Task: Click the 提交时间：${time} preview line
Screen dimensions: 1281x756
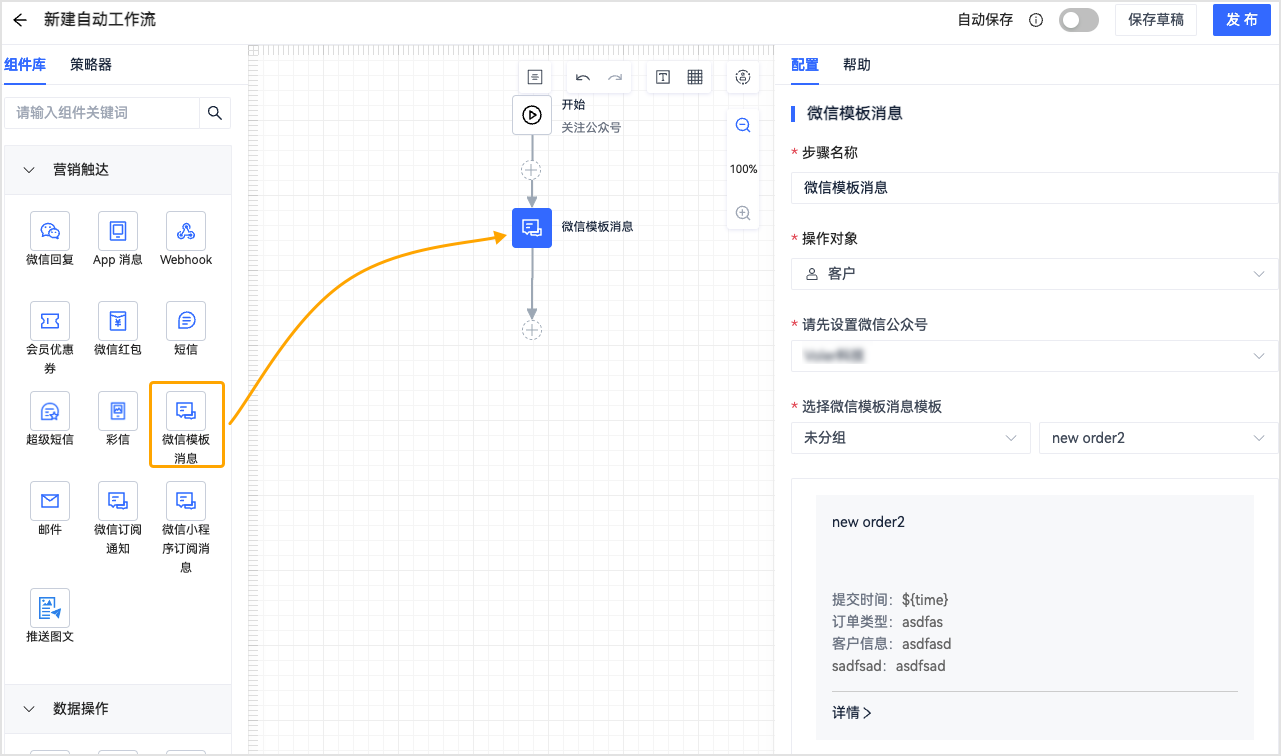Action: pyautogui.click(x=890, y=600)
